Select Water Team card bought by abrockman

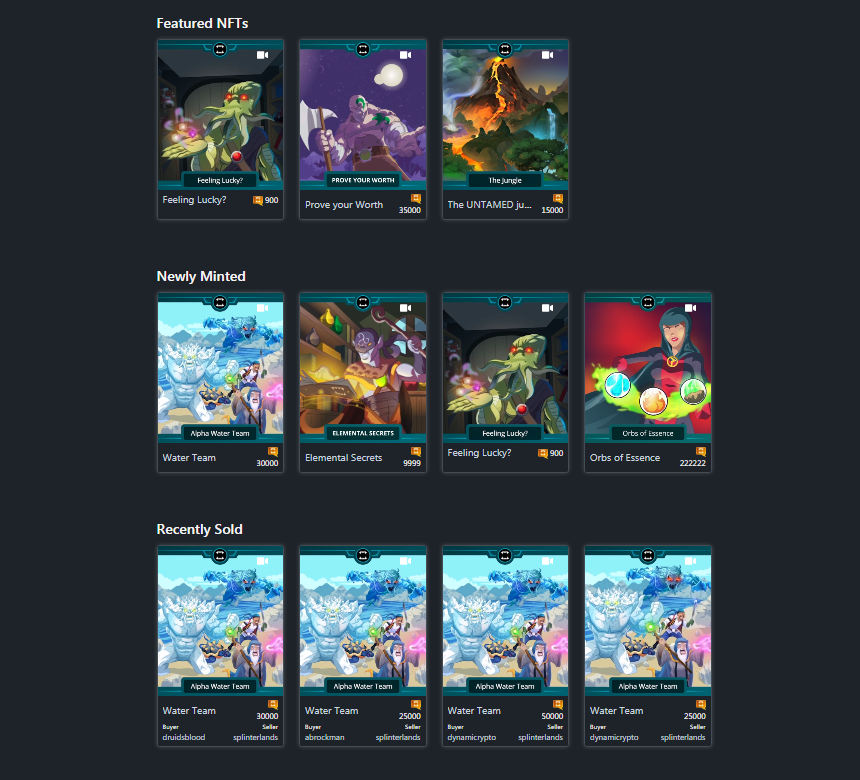[363, 646]
